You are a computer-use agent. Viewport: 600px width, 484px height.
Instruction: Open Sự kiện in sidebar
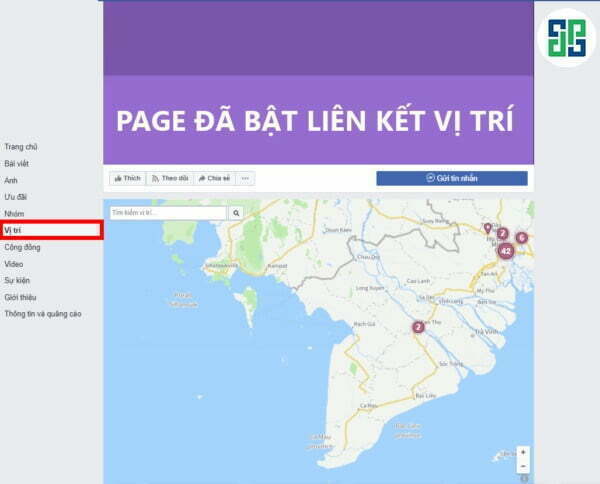click(17, 280)
